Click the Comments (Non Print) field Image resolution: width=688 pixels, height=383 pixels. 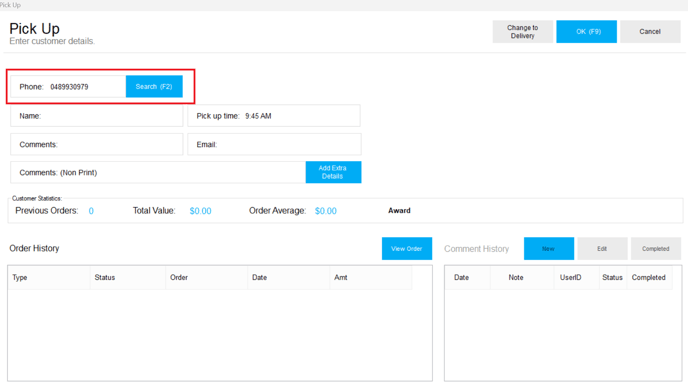click(158, 172)
